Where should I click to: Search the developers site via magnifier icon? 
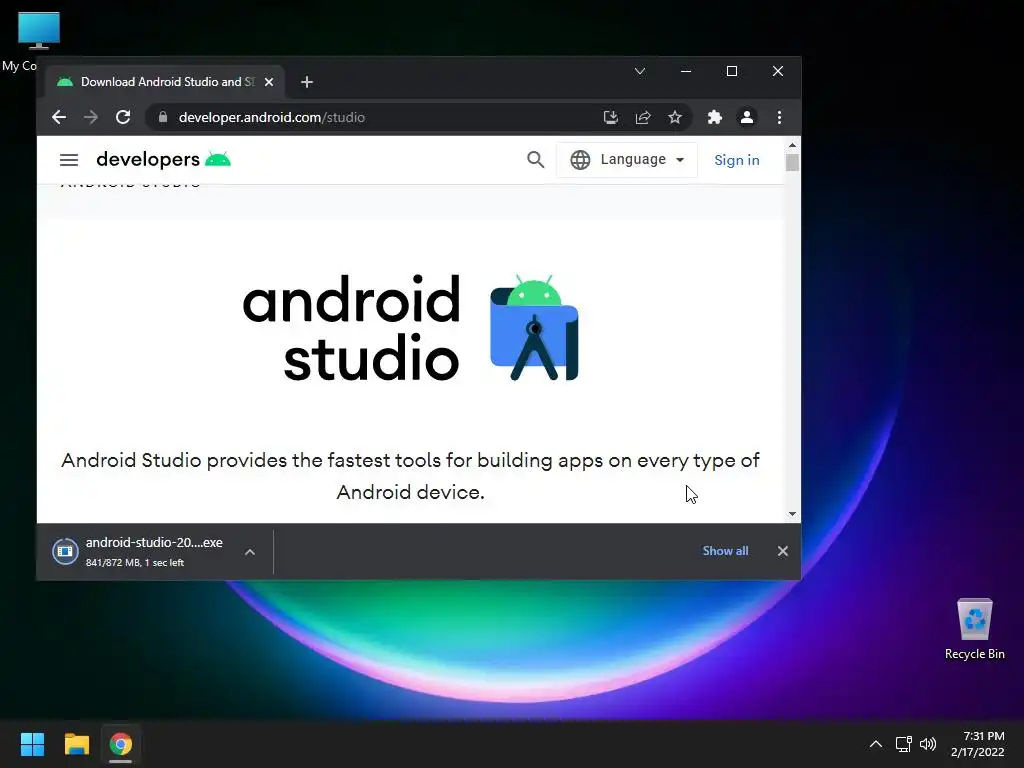pos(536,160)
